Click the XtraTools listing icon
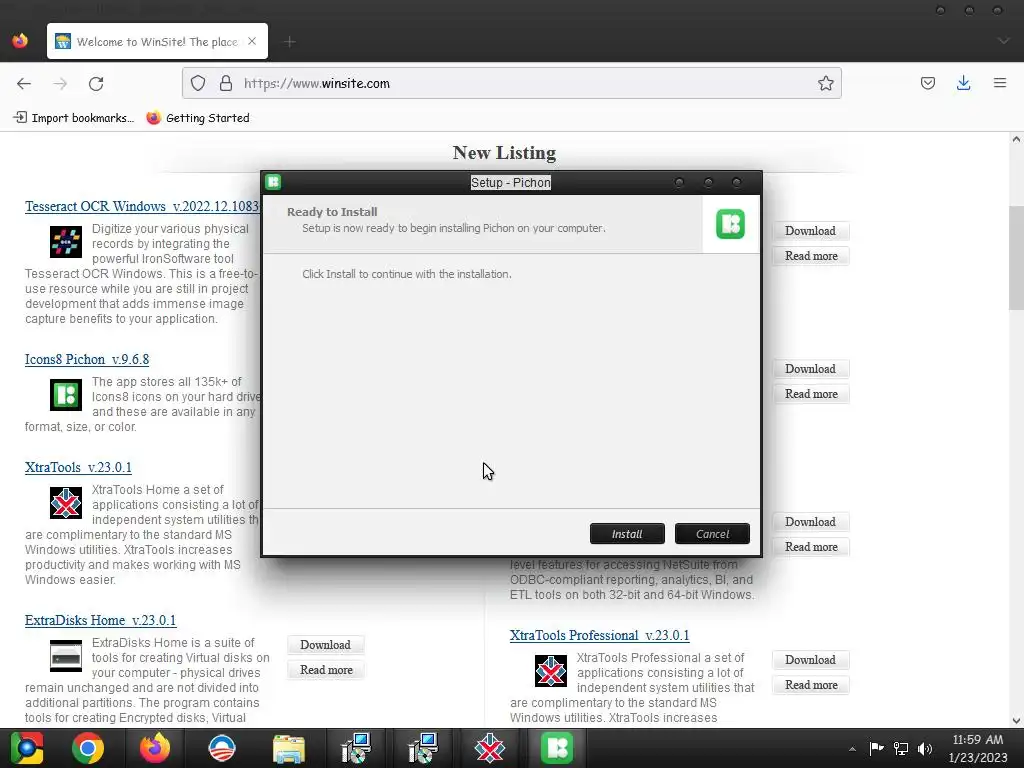The height and width of the screenshot is (768, 1024). click(66, 503)
